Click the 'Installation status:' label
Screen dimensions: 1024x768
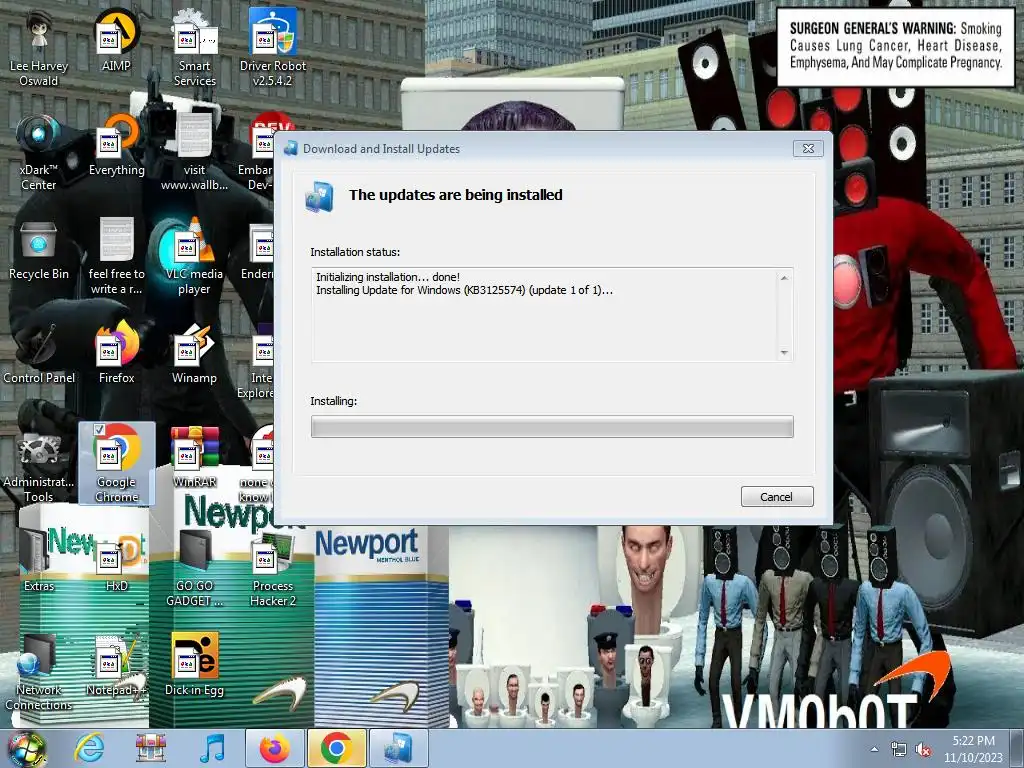pos(355,252)
